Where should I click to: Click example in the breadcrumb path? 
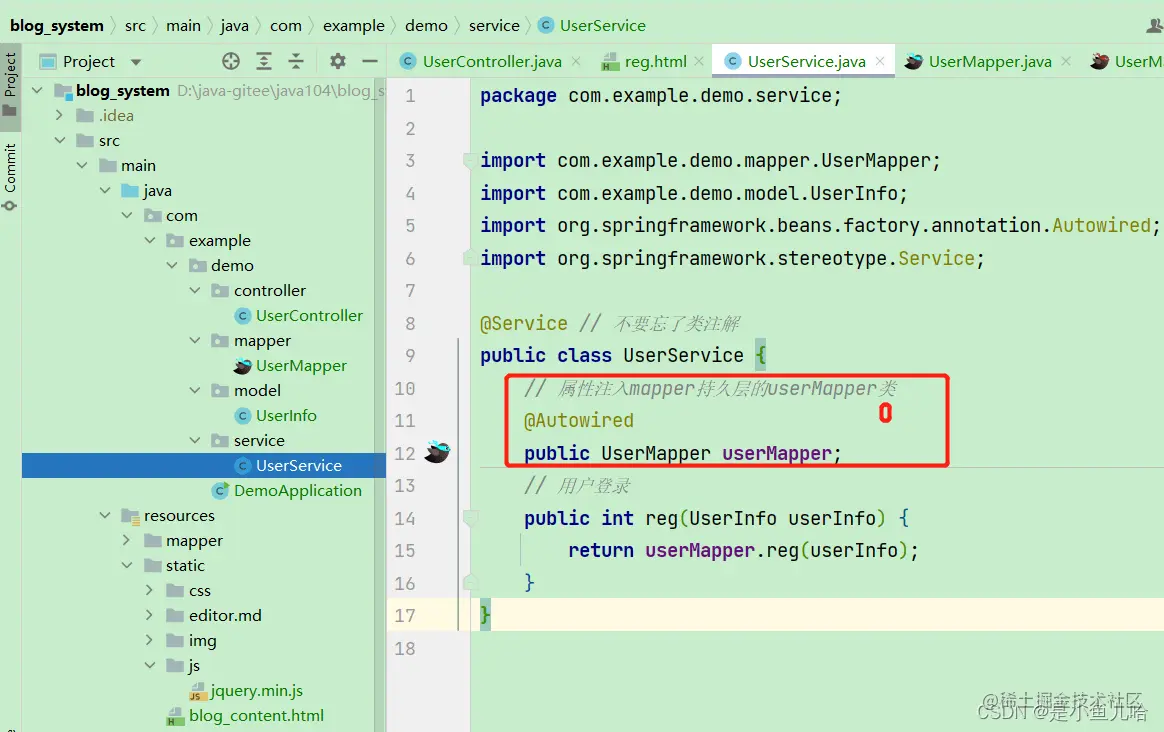pyautogui.click(x=353, y=25)
